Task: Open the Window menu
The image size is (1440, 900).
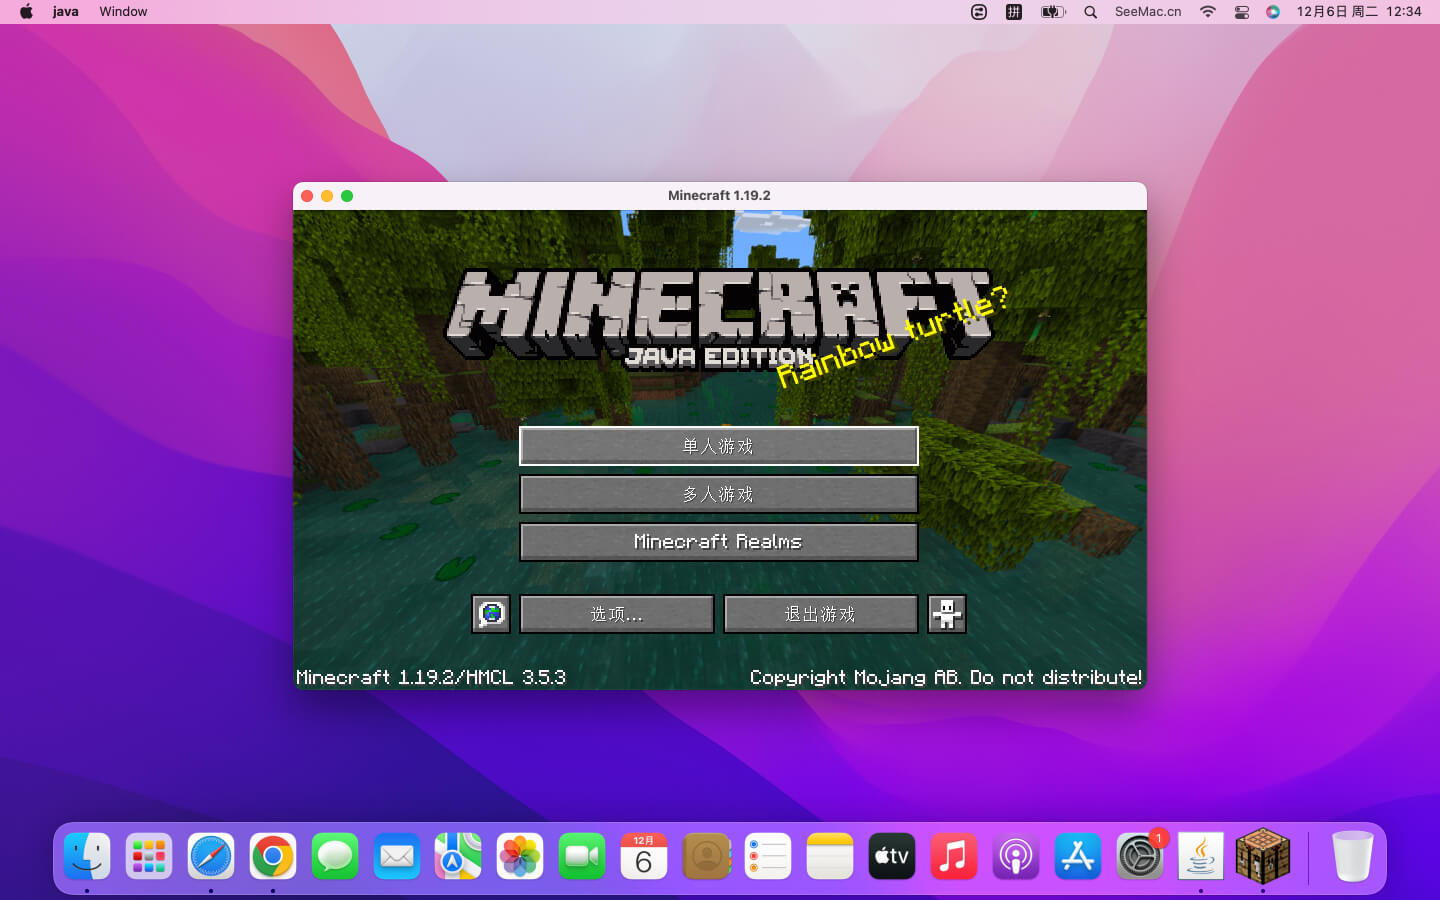Action: 123,12
